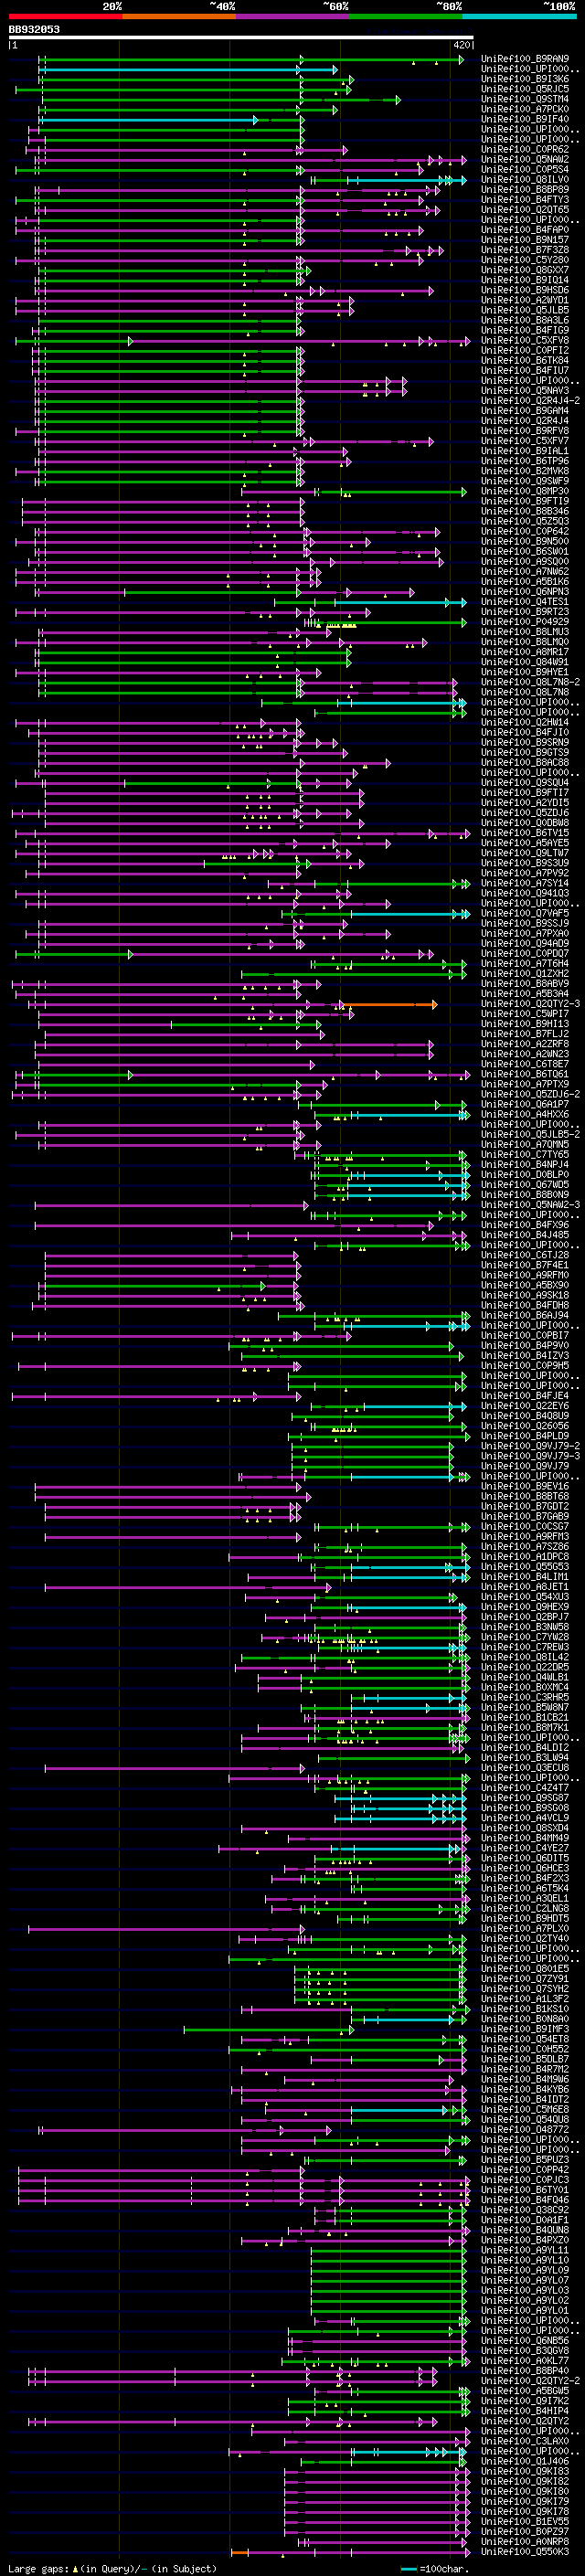Select label UniRef100_C5Y280

click(x=524, y=260)
